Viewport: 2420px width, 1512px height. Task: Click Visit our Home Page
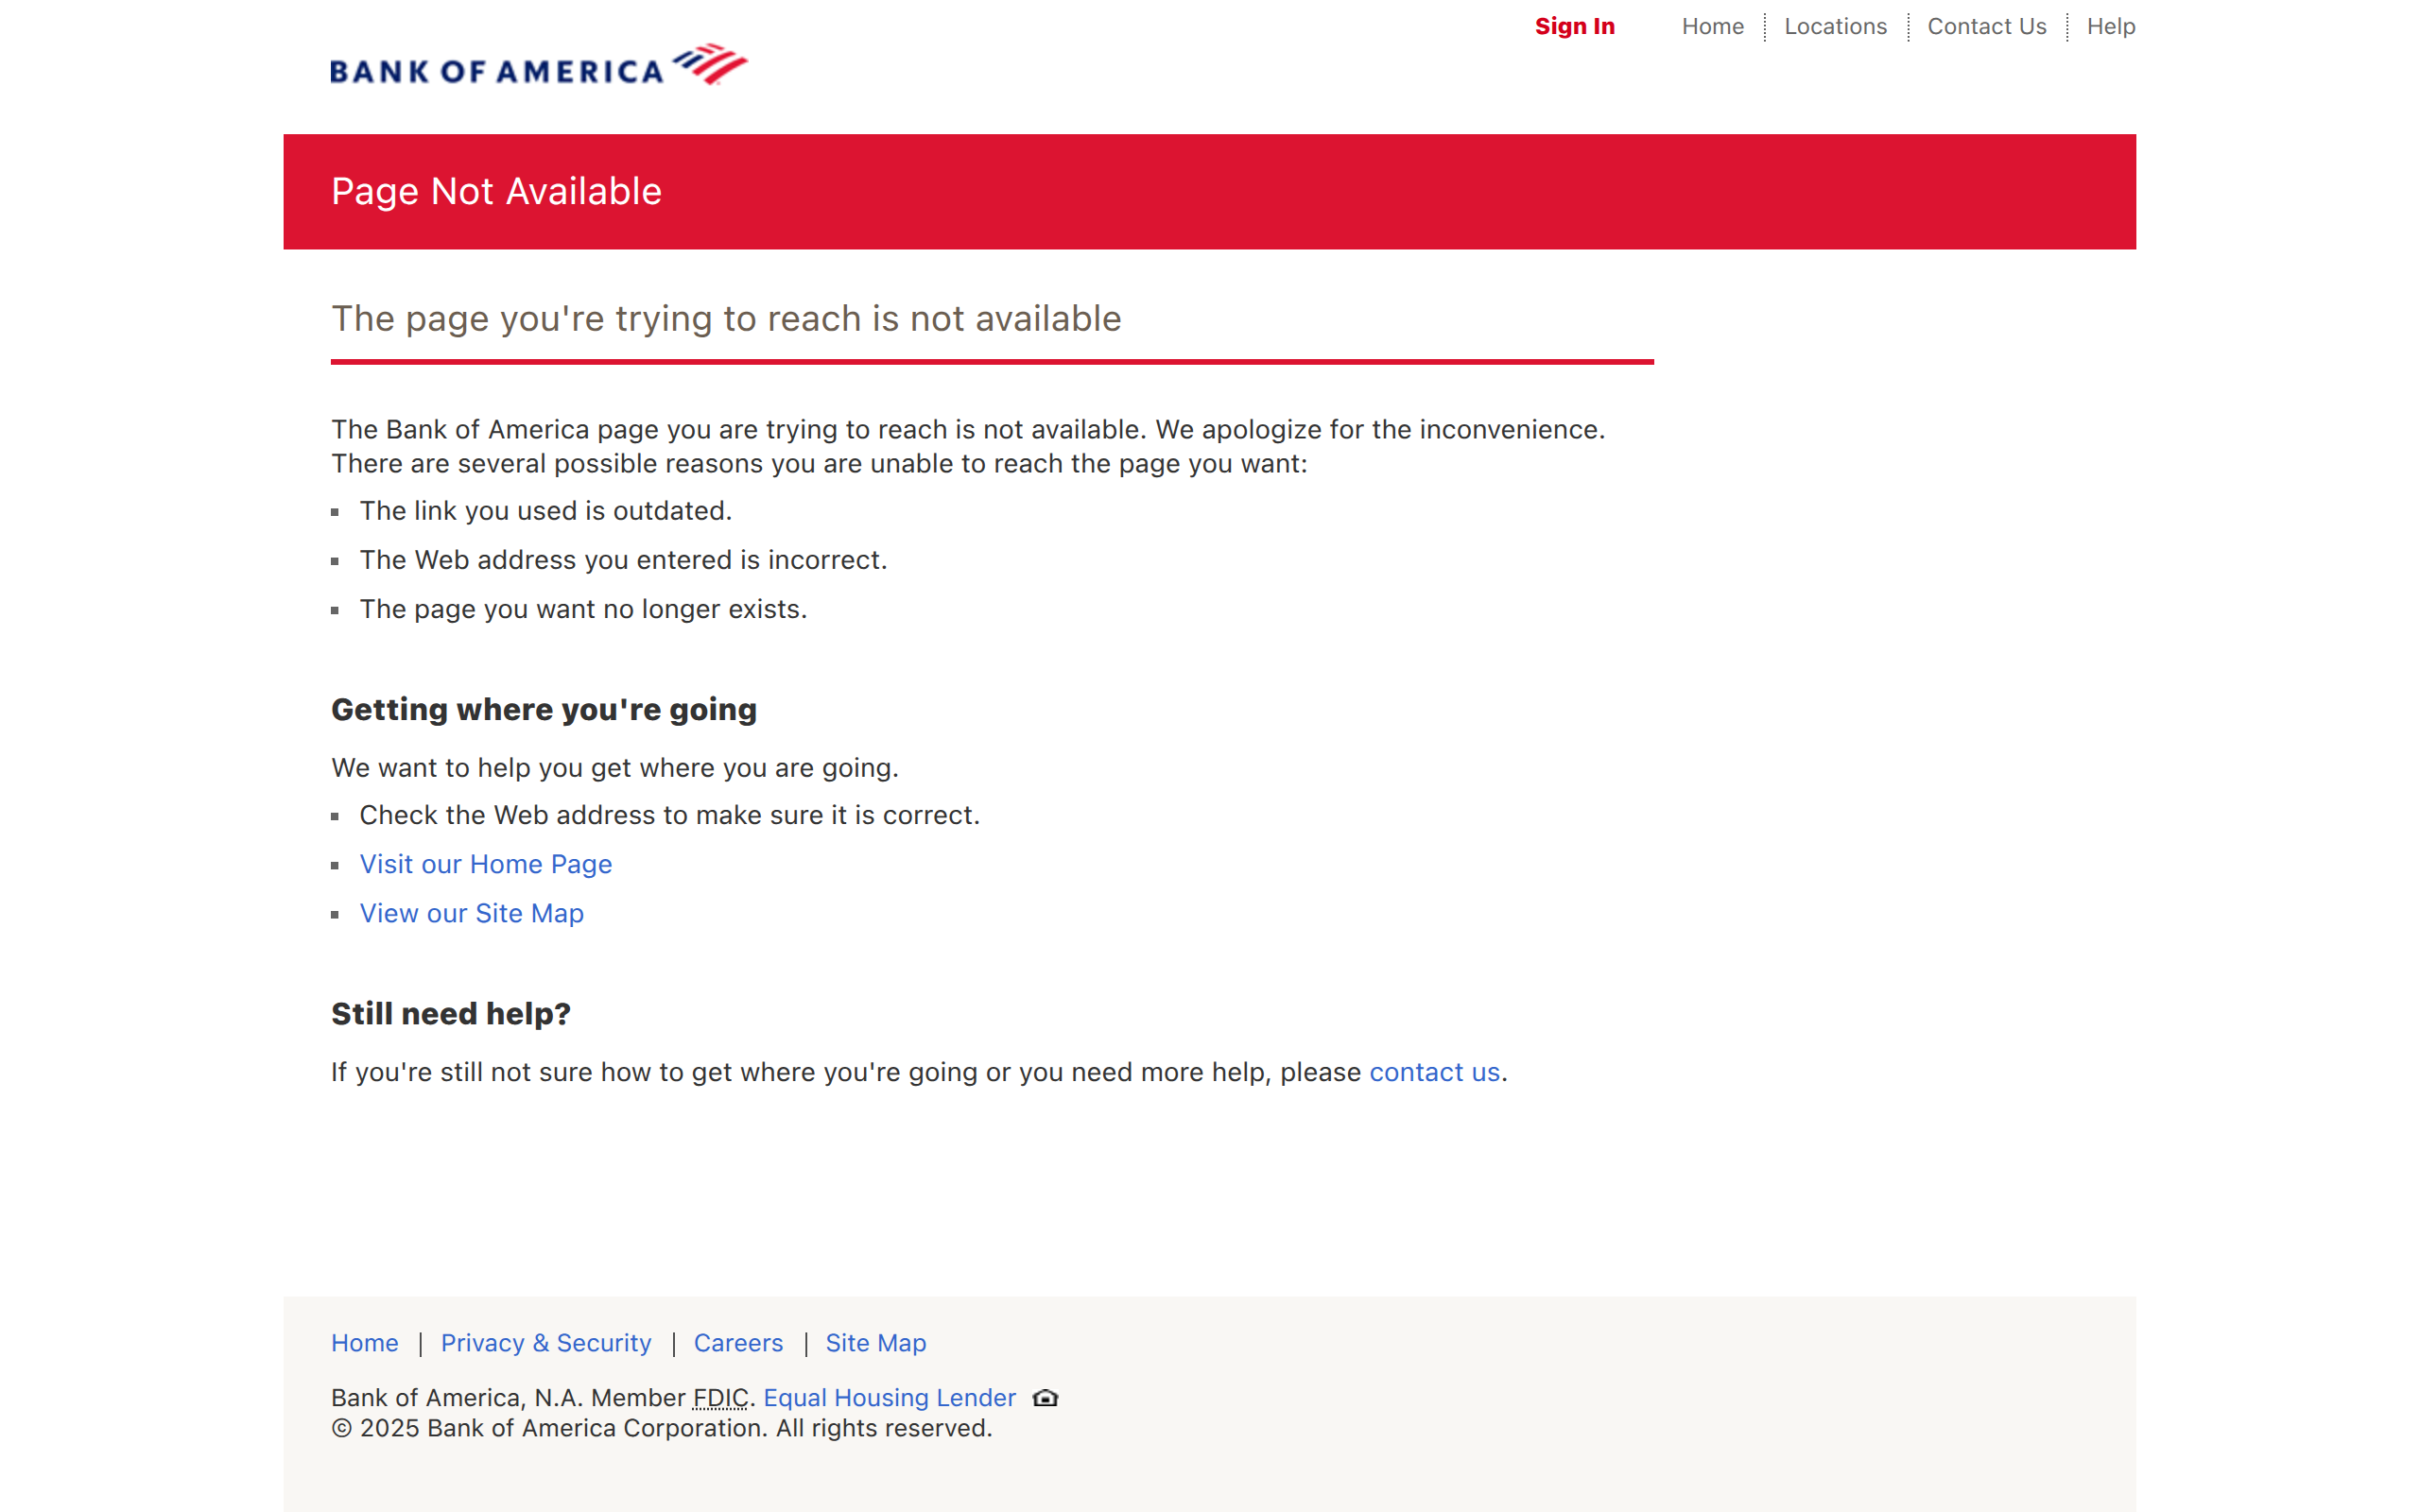point(486,864)
